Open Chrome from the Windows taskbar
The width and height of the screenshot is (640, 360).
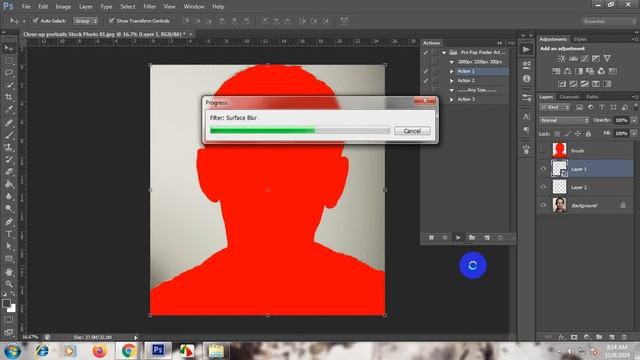click(129, 351)
